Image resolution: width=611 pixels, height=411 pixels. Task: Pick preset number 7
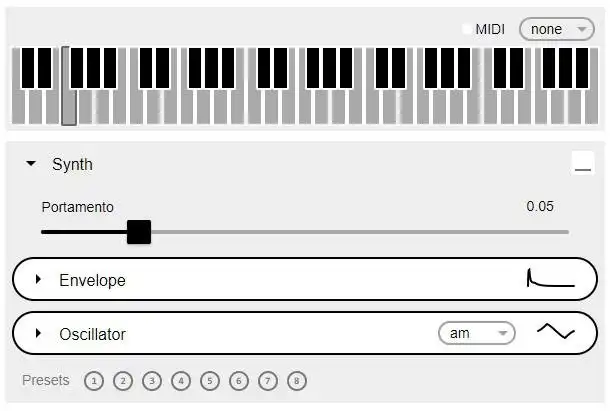tap(267, 381)
